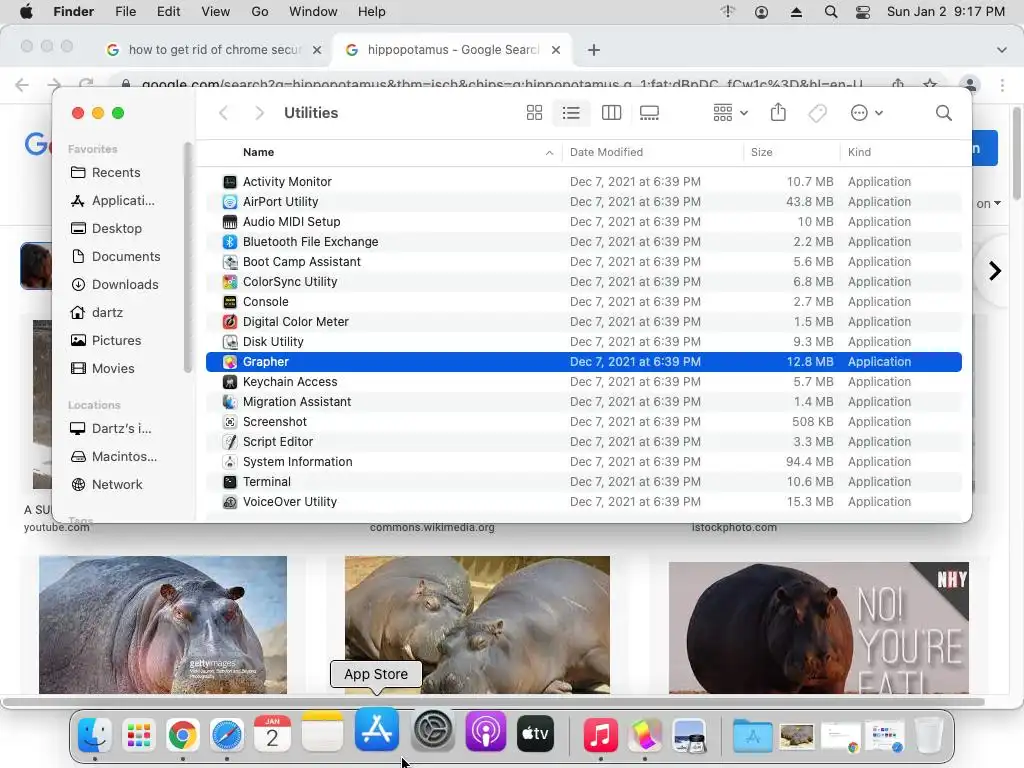1024x768 pixels.
Task: Open the View menu
Action: click(216, 12)
